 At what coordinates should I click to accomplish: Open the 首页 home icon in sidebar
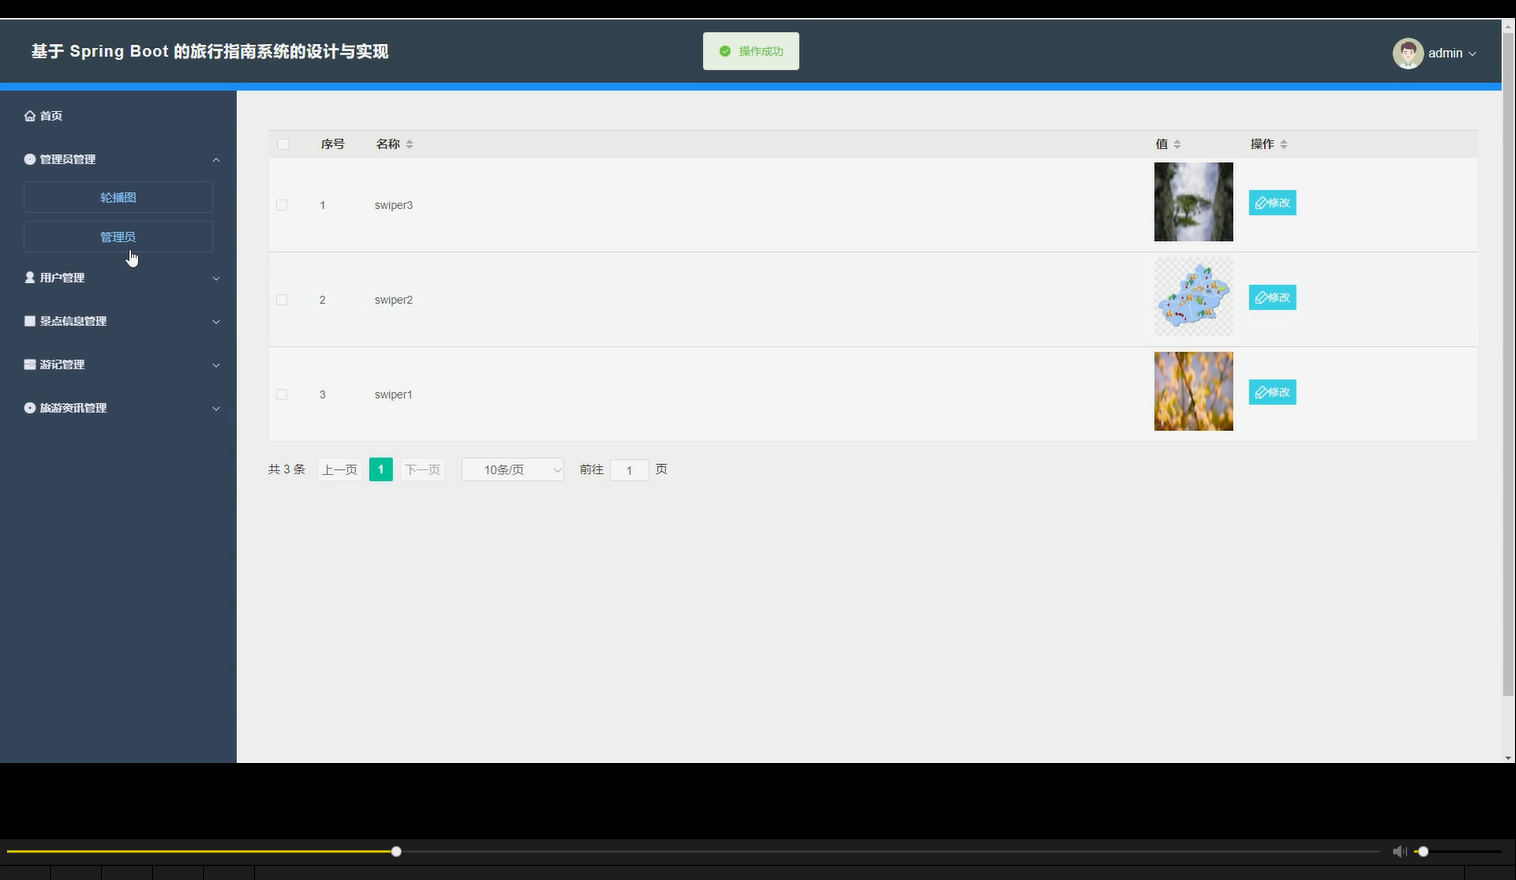pyautogui.click(x=30, y=116)
